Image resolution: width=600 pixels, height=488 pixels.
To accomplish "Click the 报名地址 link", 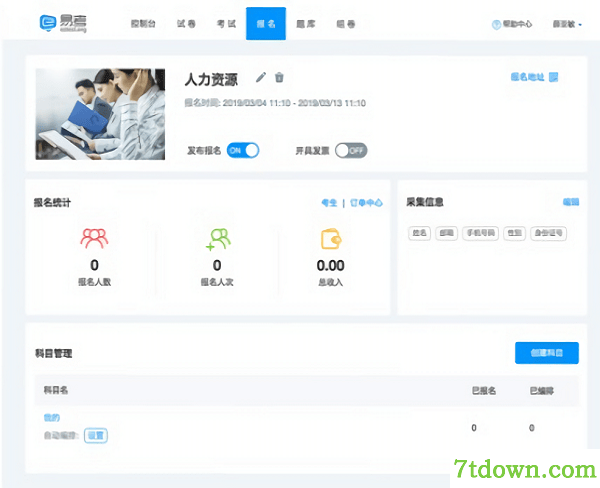I will pyautogui.click(x=527, y=77).
